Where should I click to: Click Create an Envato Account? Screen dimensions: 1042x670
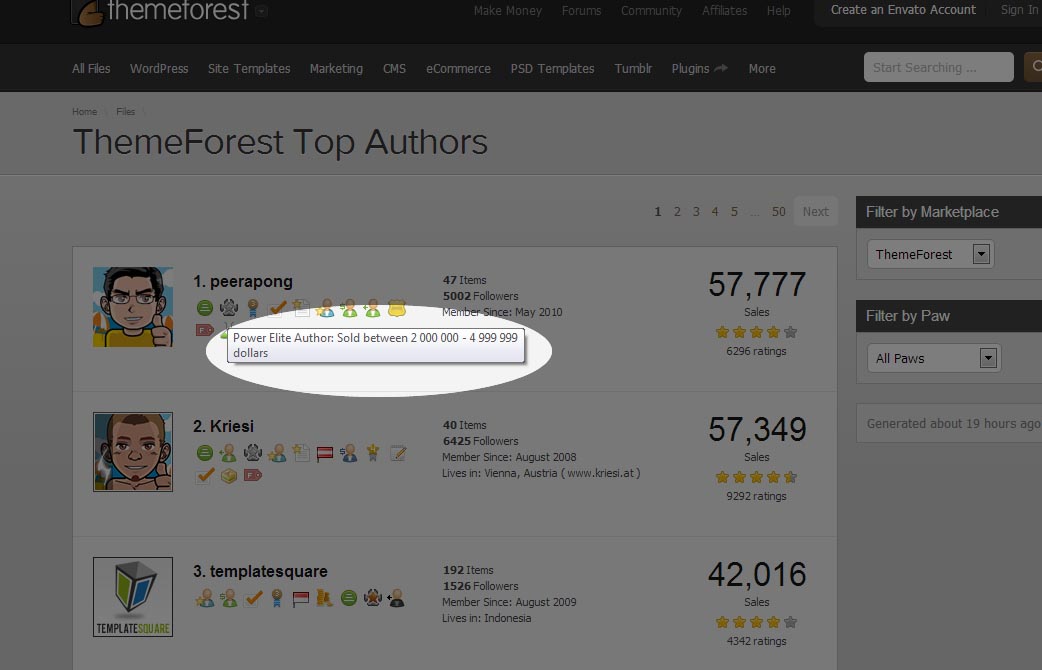tap(903, 10)
